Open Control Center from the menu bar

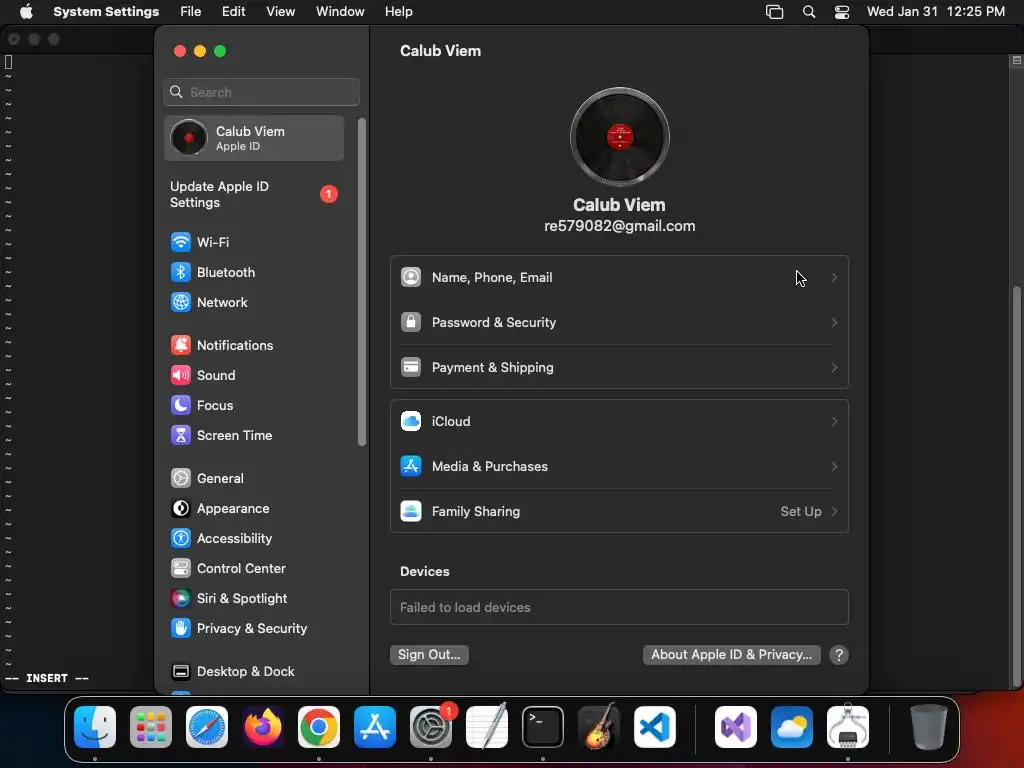[x=842, y=12]
